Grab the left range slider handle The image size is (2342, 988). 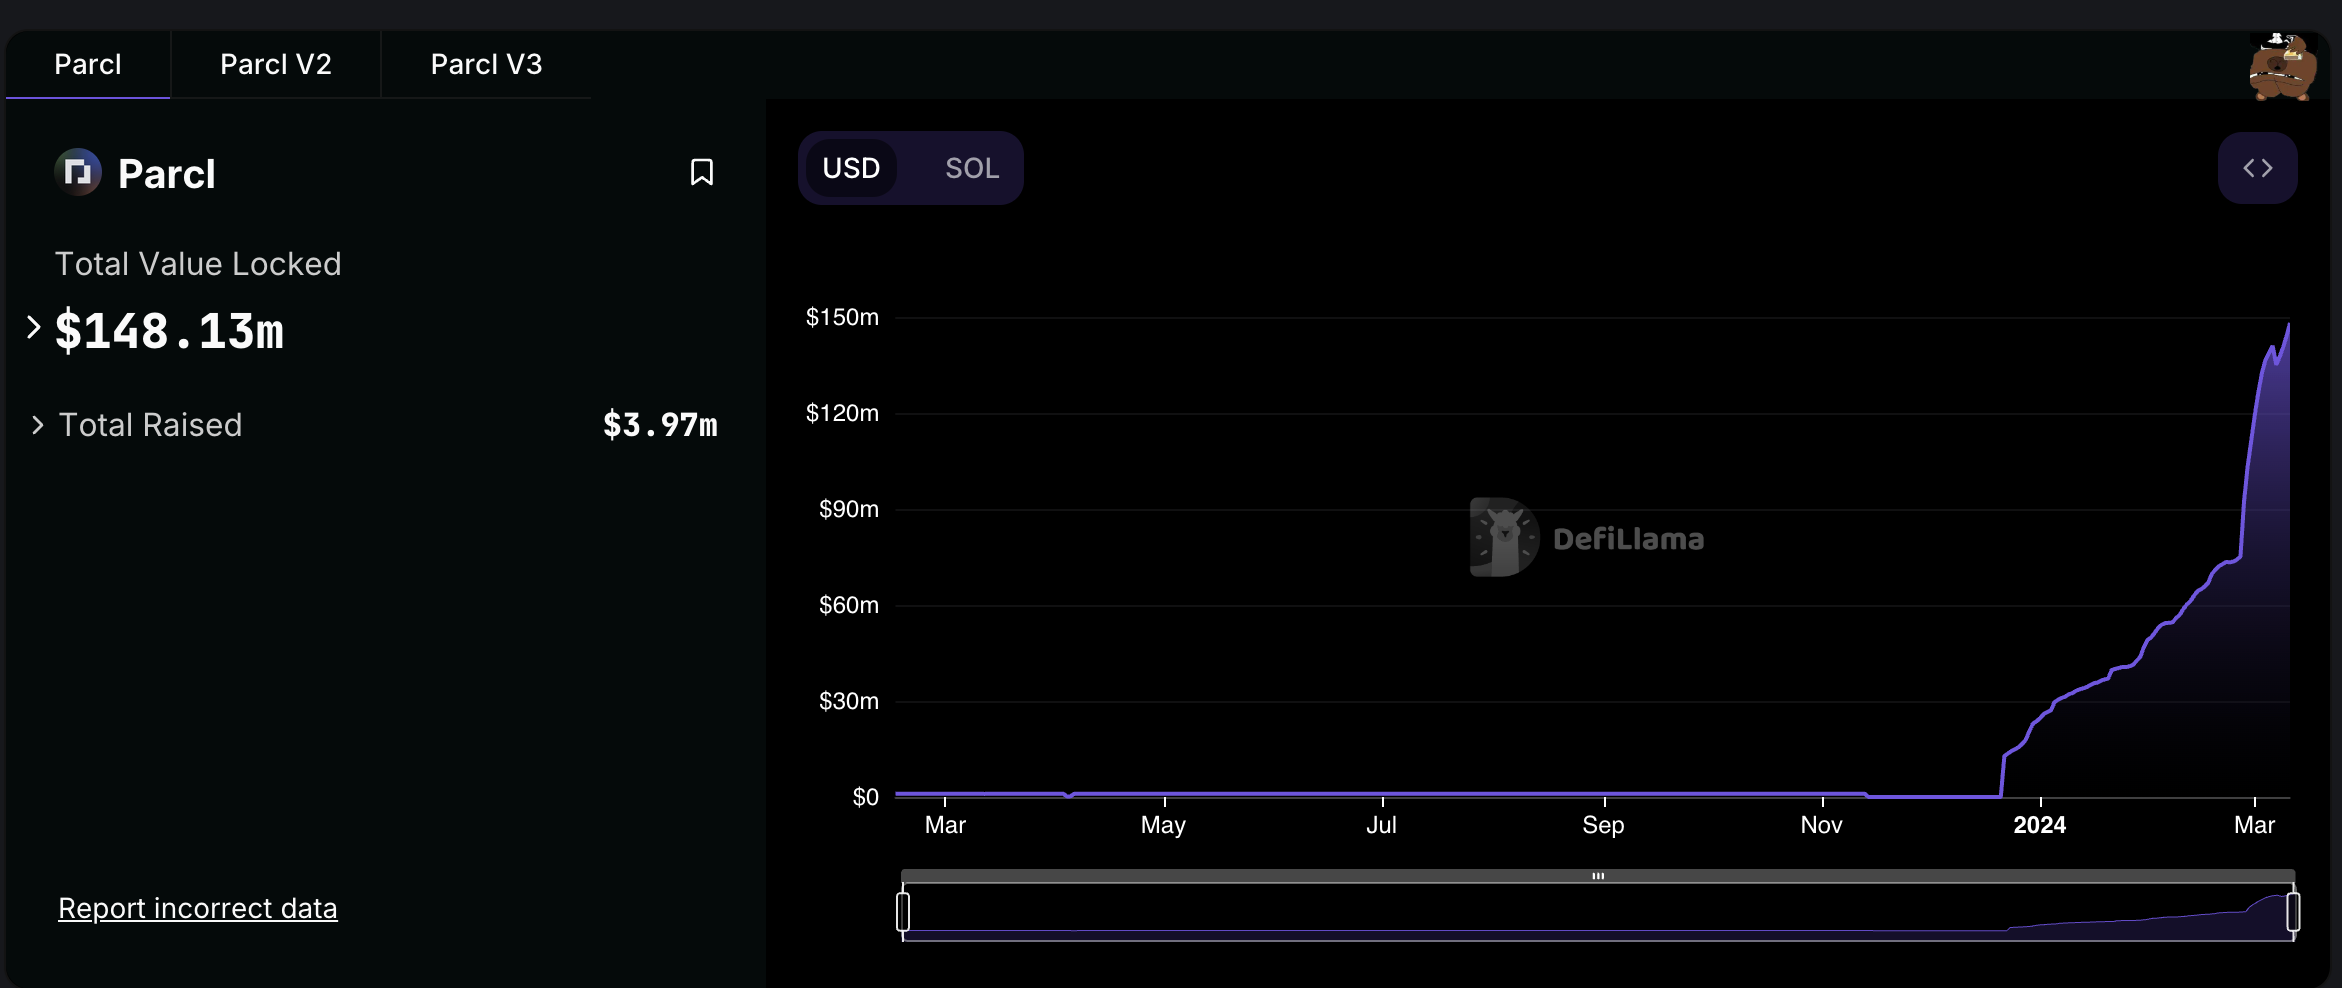pos(903,912)
